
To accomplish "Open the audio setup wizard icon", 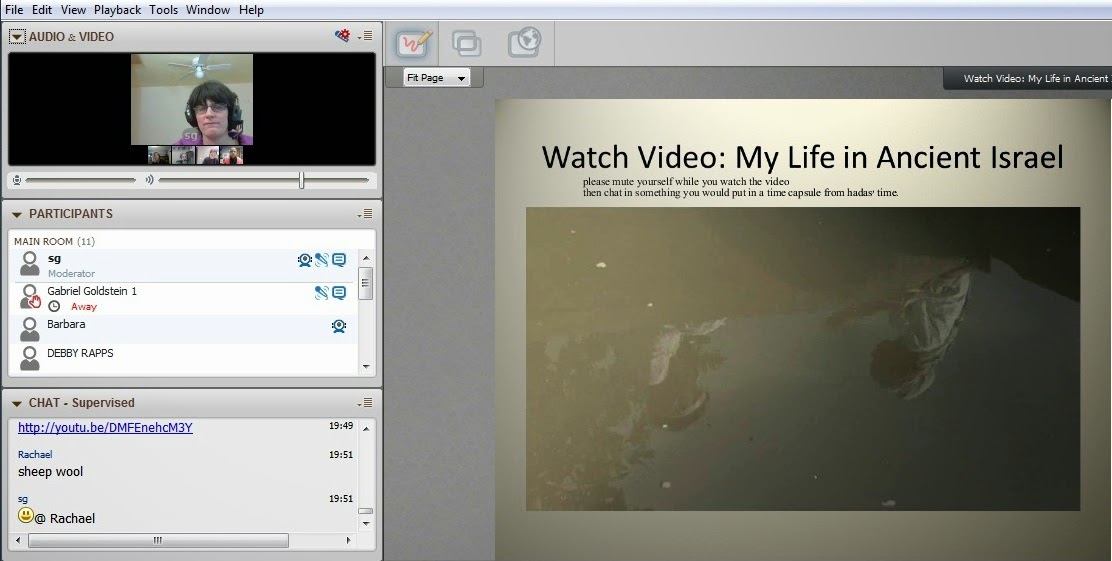I will [x=343, y=35].
